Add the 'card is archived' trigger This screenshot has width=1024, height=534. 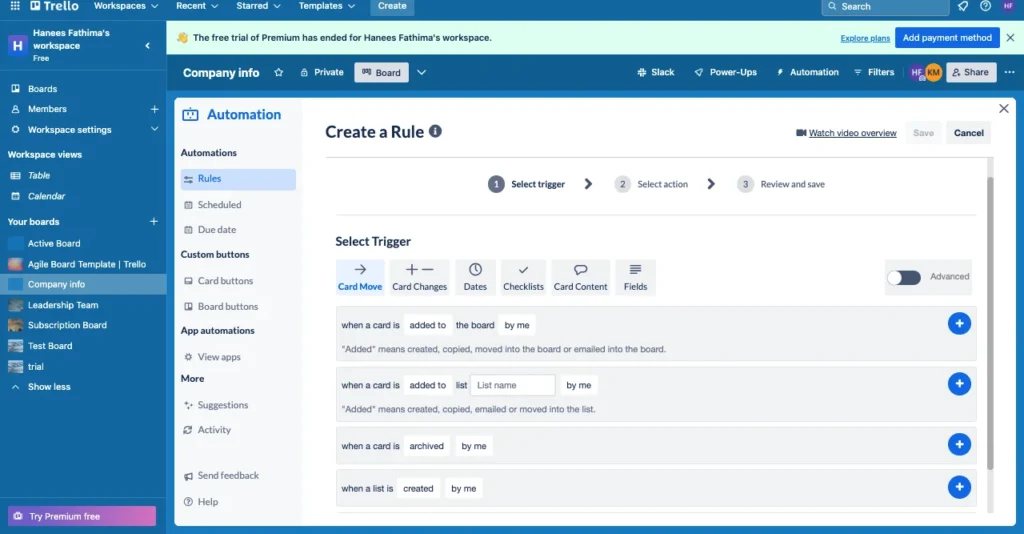tap(959, 445)
